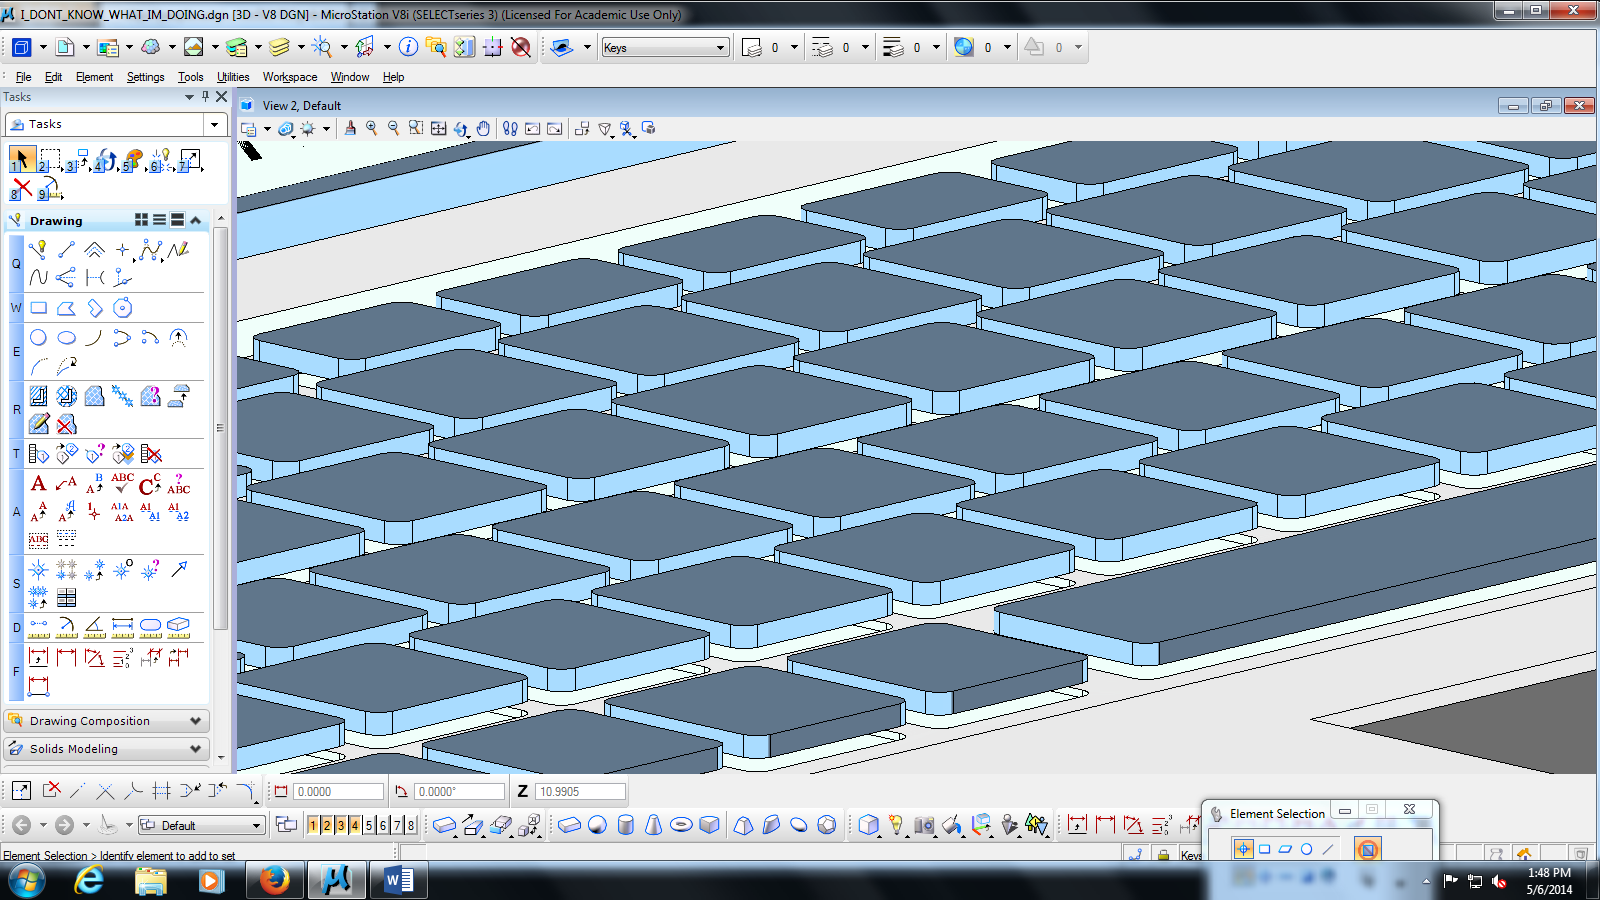The height and width of the screenshot is (900, 1600).
Task: Toggle view number 1 button
Action: coord(313,825)
